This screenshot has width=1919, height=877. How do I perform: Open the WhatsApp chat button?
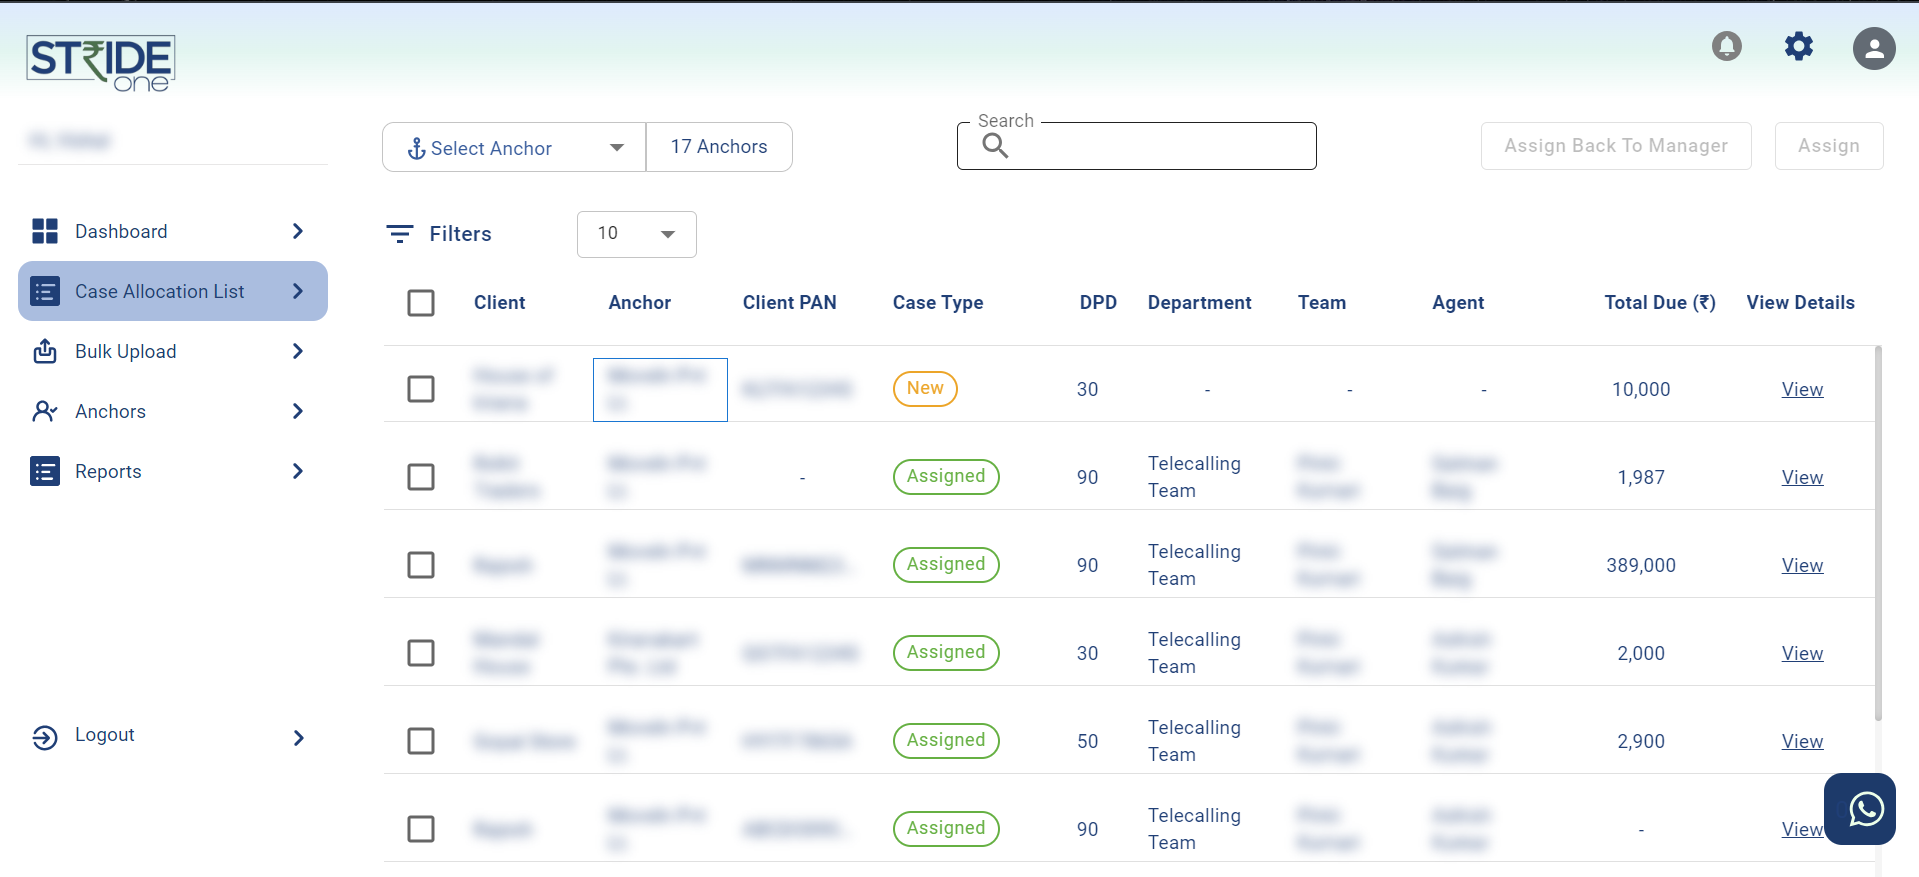[1860, 809]
